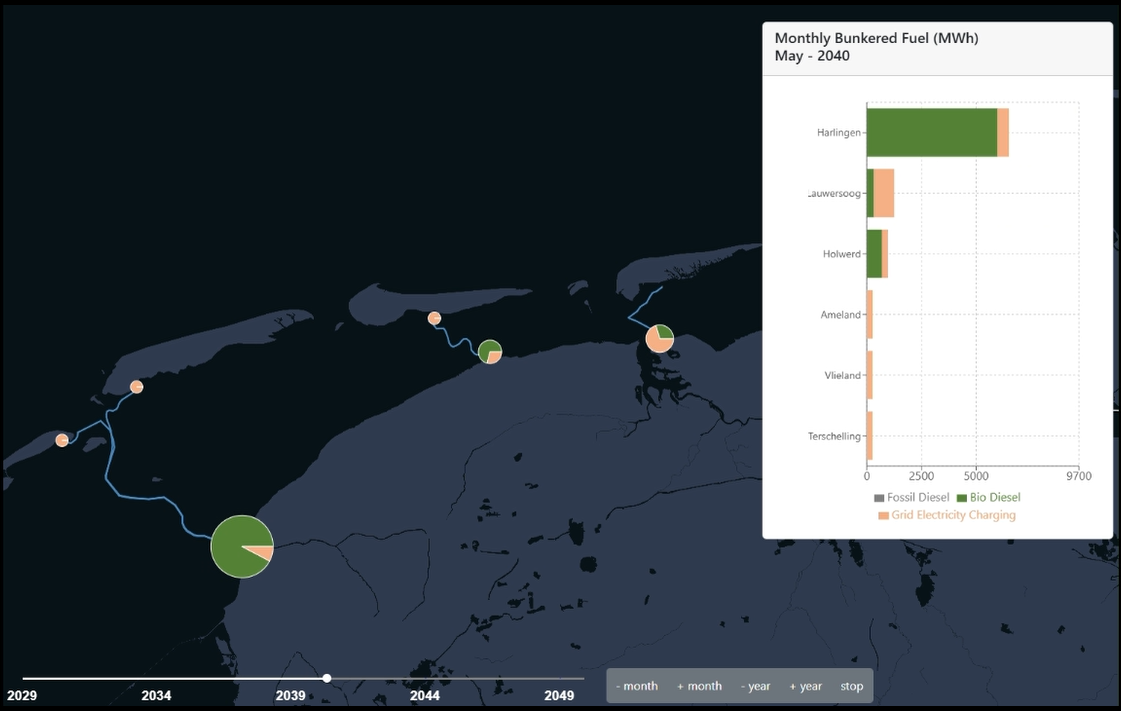Stop the timeline animation

(x=851, y=686)
